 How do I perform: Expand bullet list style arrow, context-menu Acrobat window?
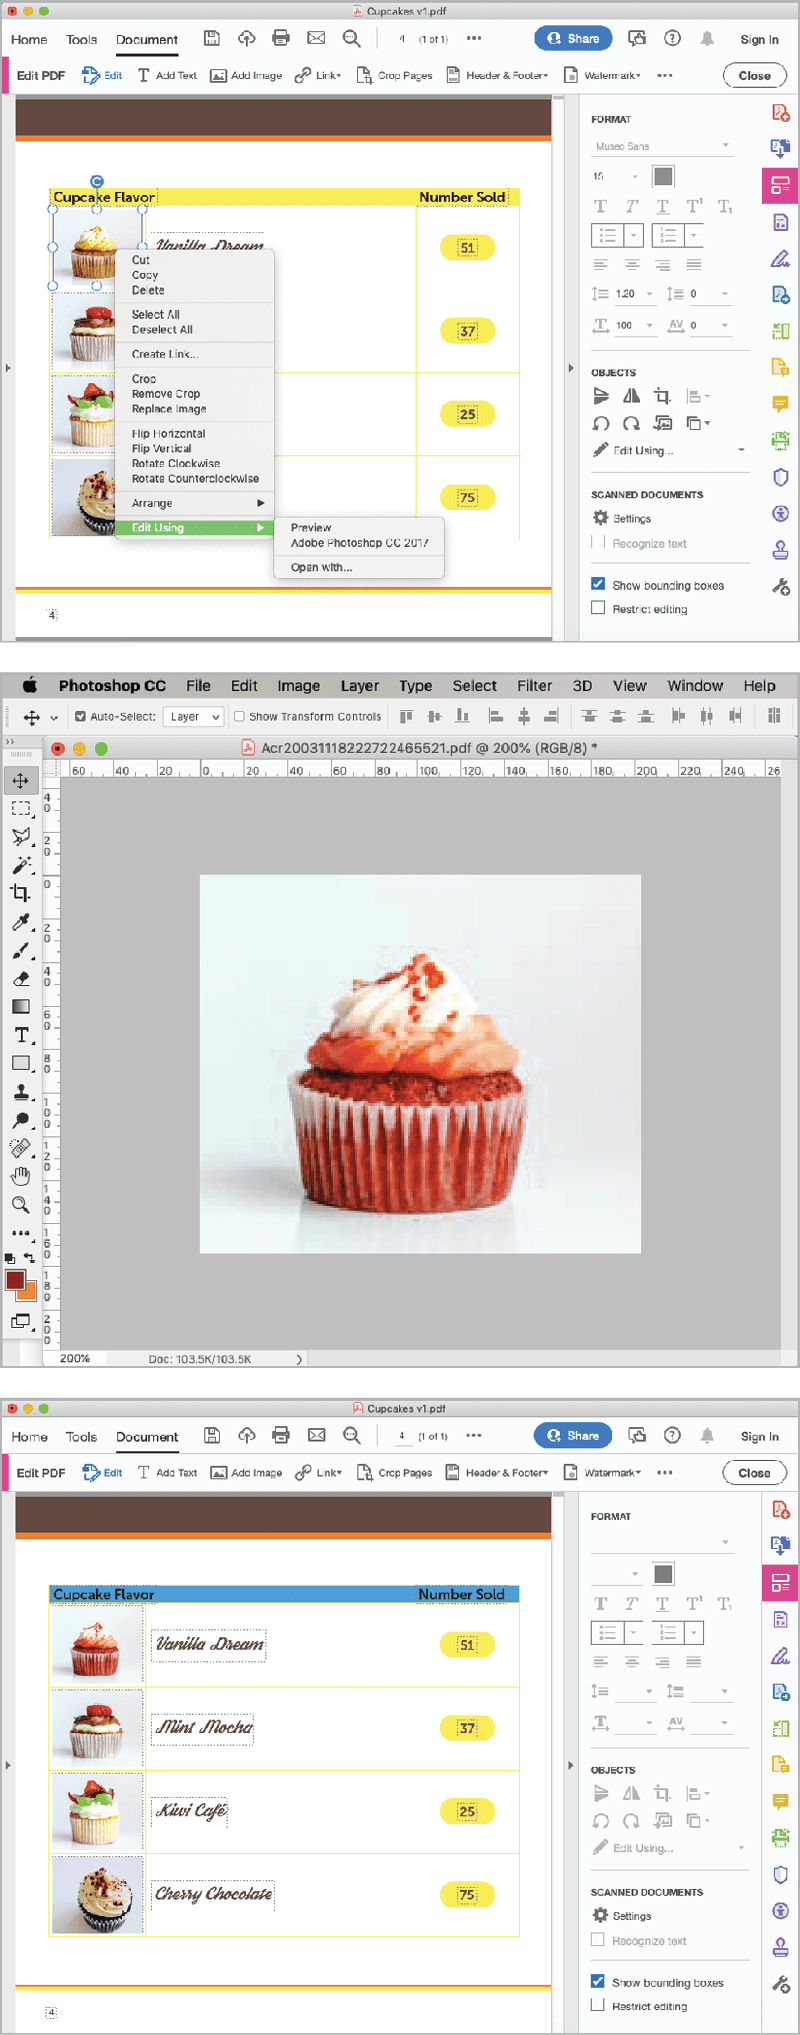click(x=633, y=236)
